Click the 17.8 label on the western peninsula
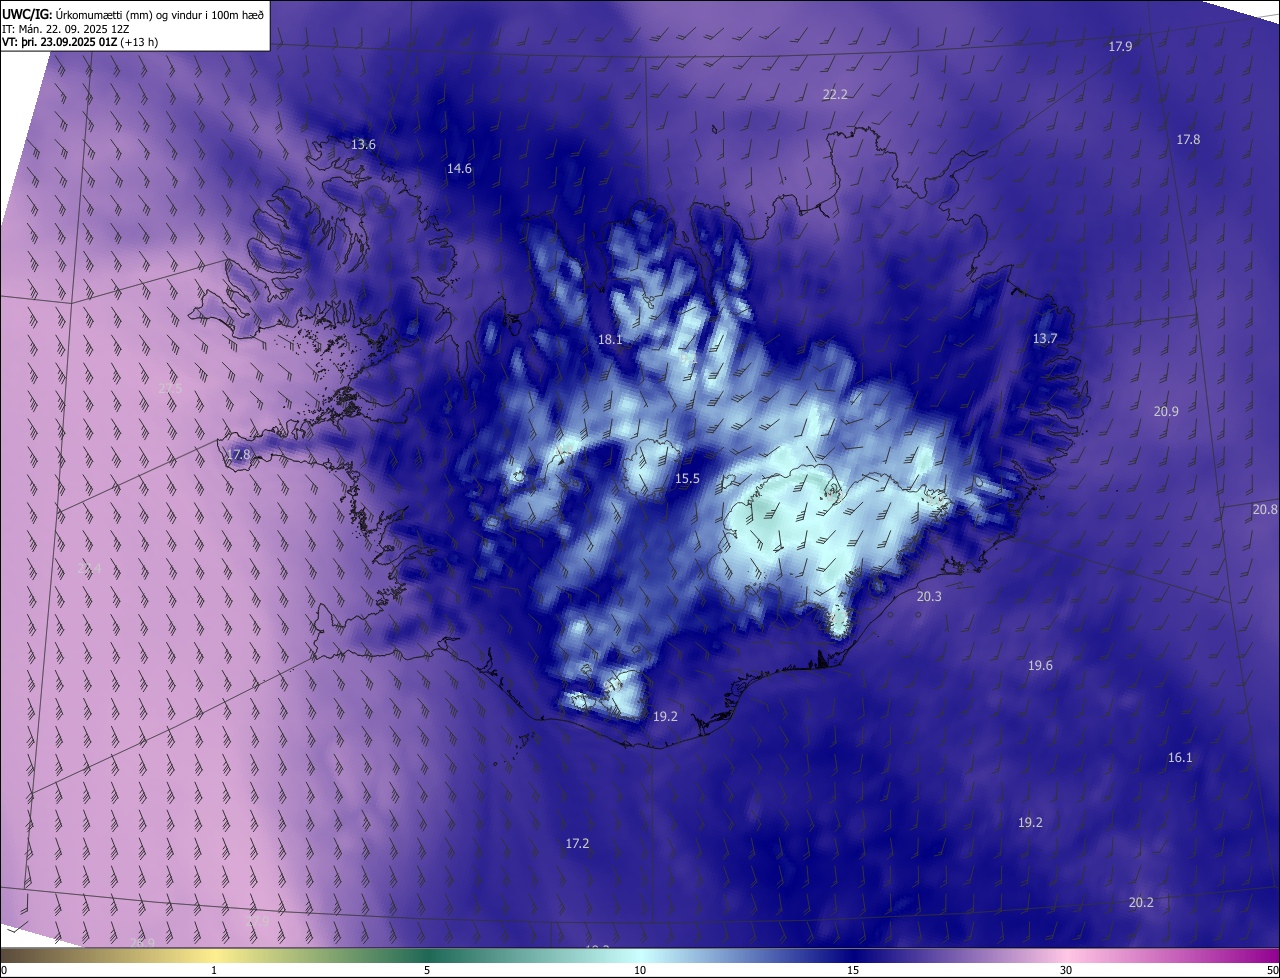Image resolution: width=1280 pixels, height=978 pixels. click(x=238, y=454)
